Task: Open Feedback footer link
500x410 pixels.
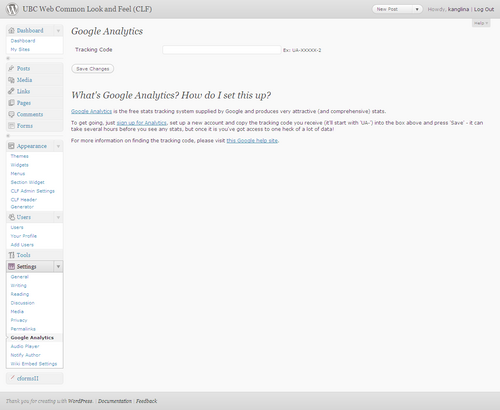Action: tap(146, 401)
